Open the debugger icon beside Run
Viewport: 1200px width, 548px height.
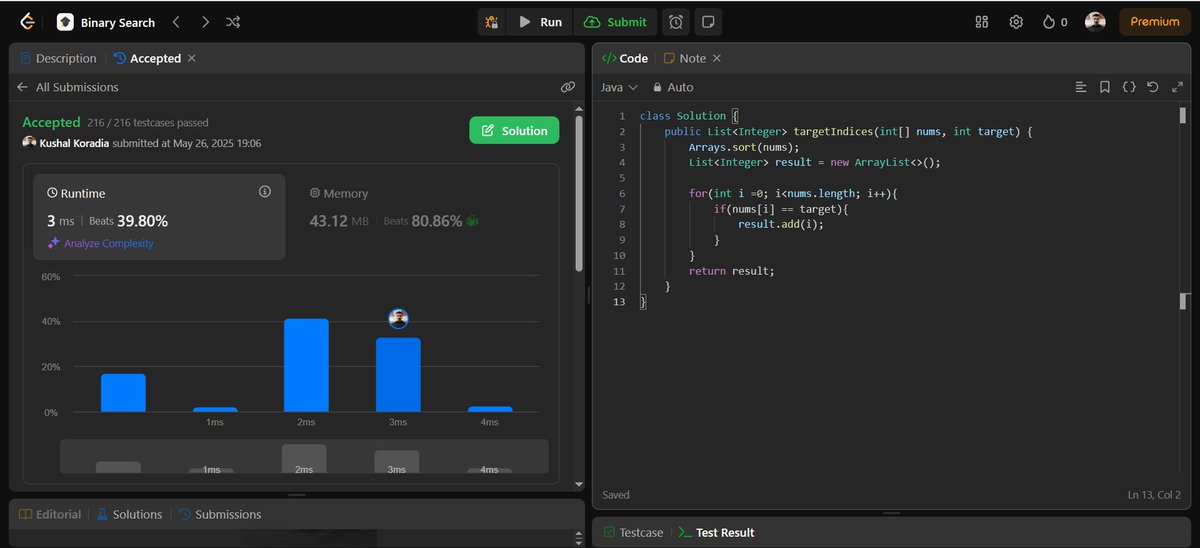[491, 22]
